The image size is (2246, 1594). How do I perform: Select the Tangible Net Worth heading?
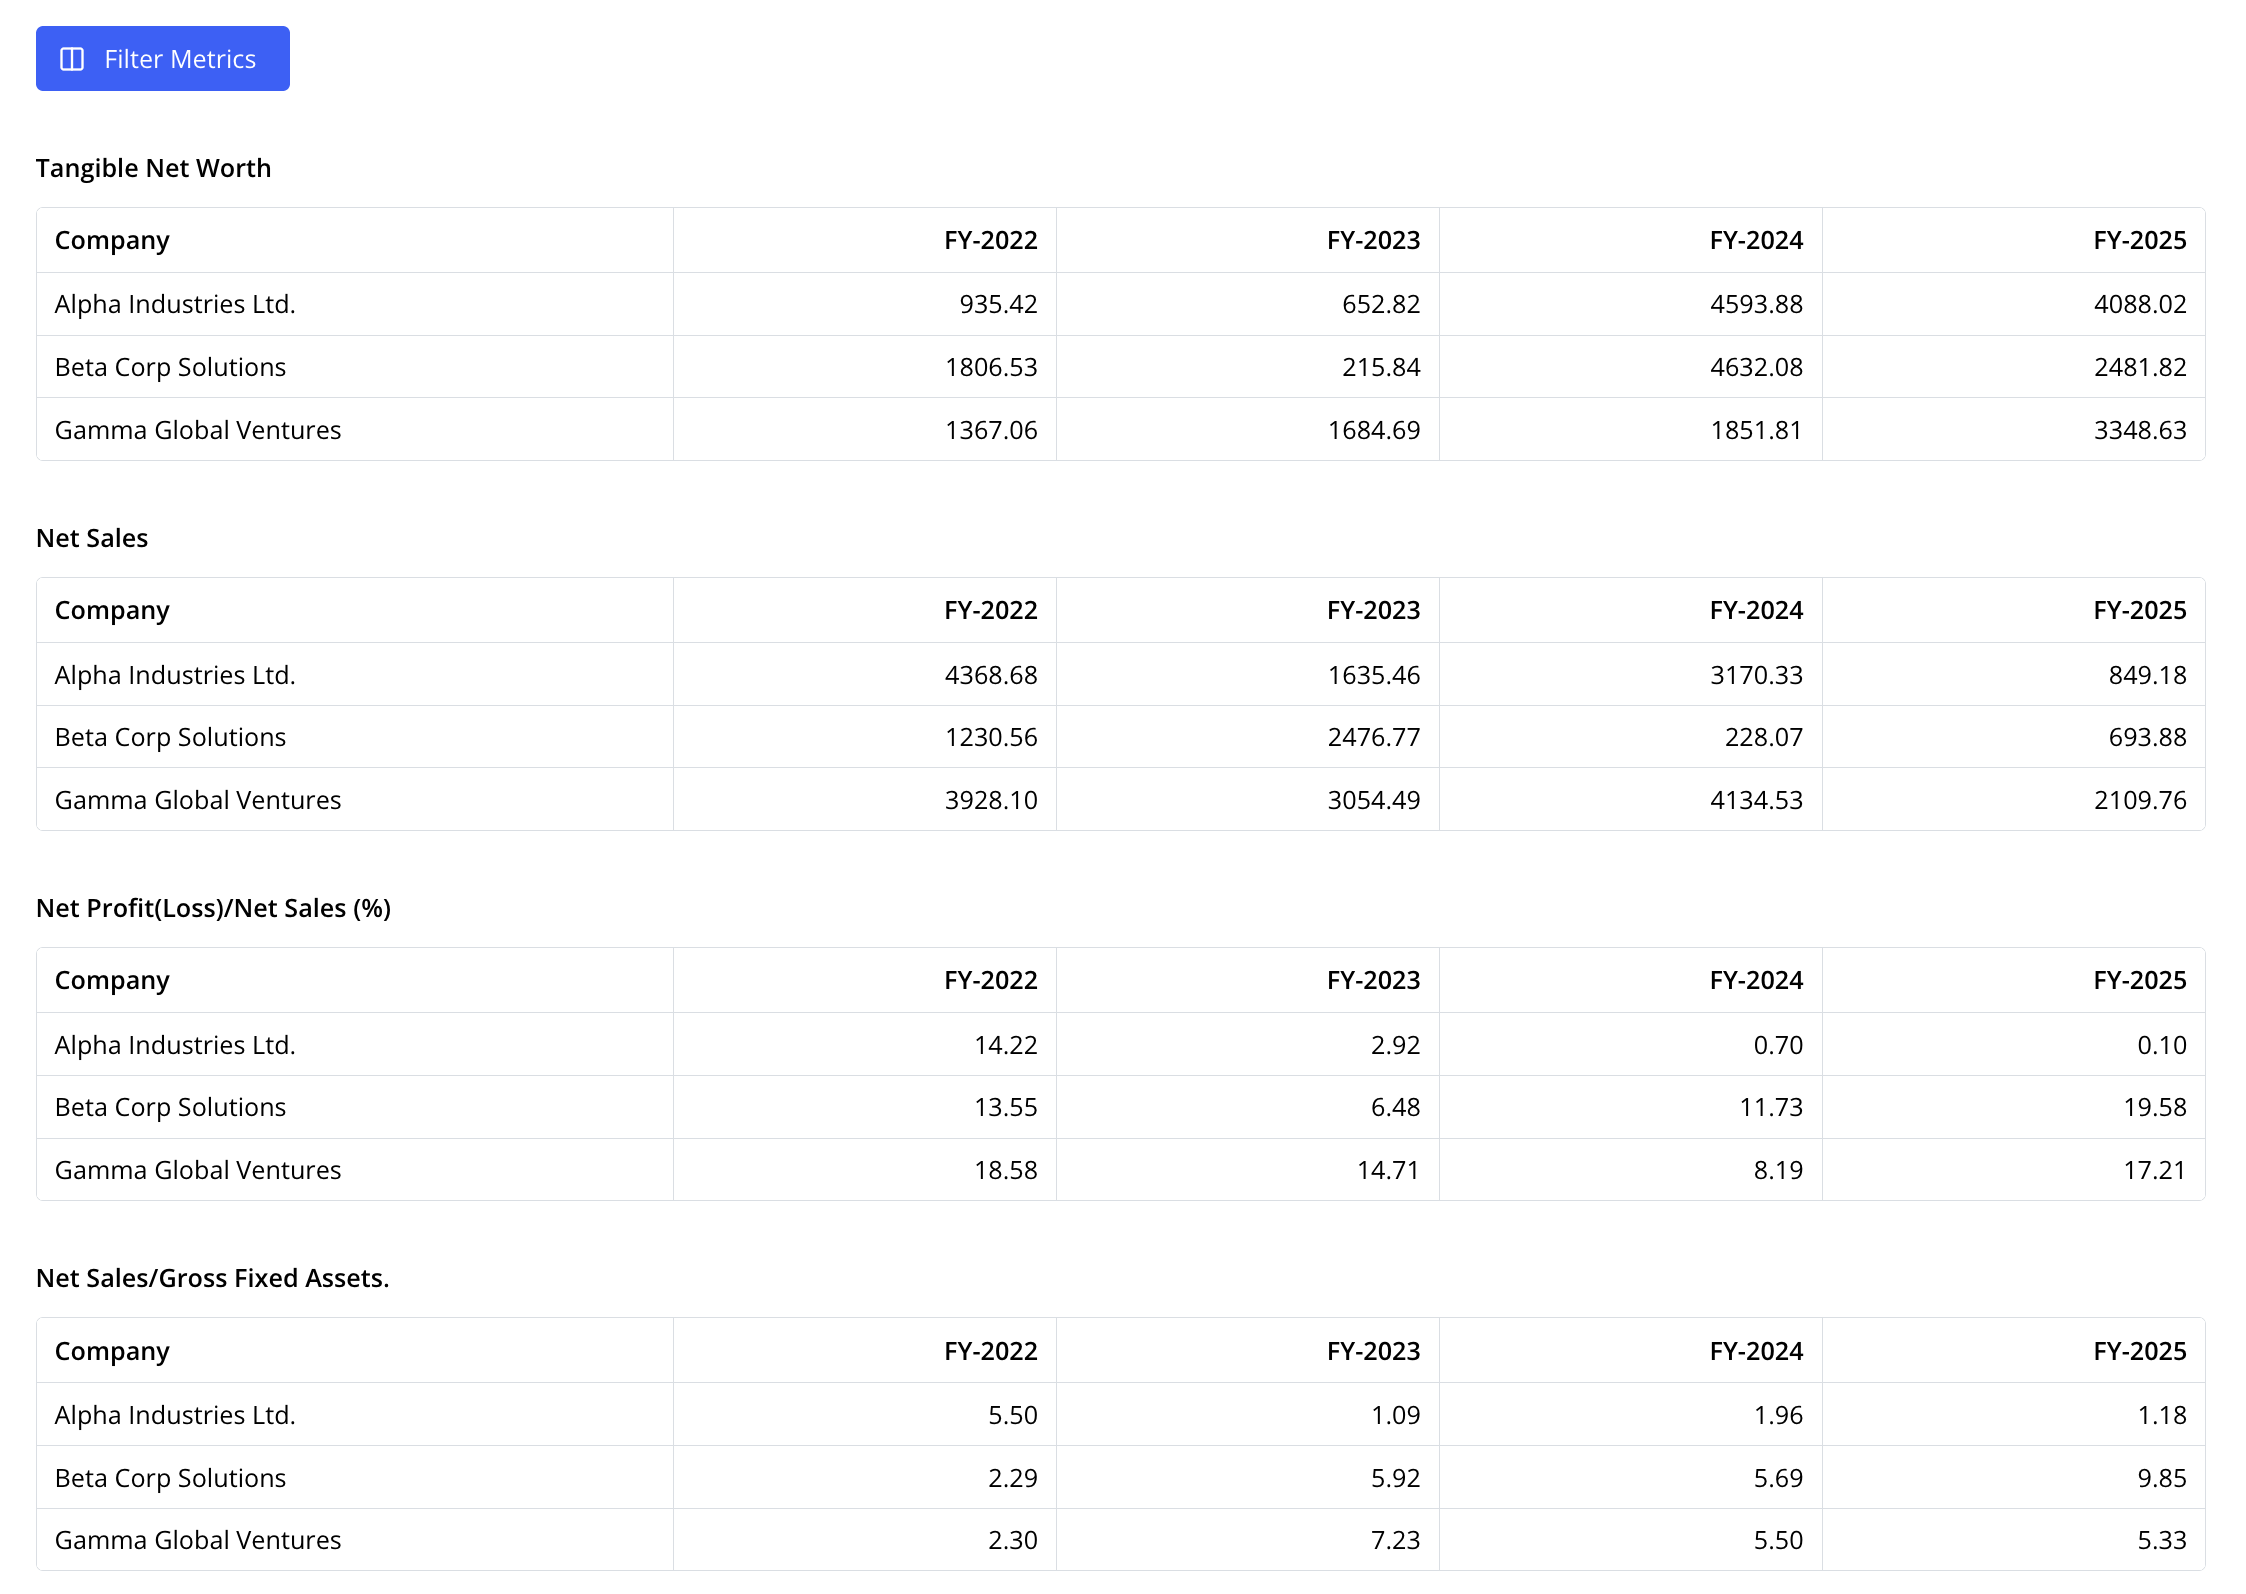(x=154, y=168)
